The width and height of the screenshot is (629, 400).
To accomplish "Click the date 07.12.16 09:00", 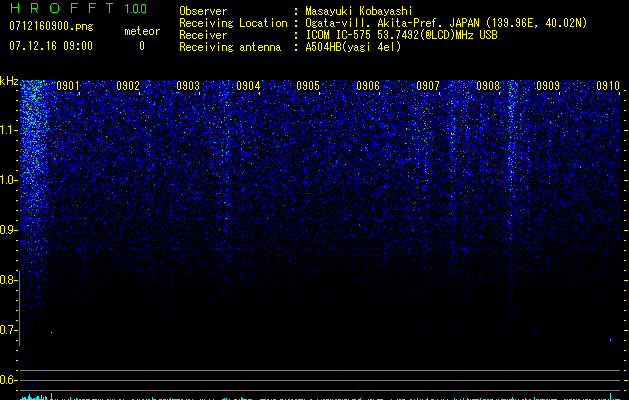I will (51, 46).
